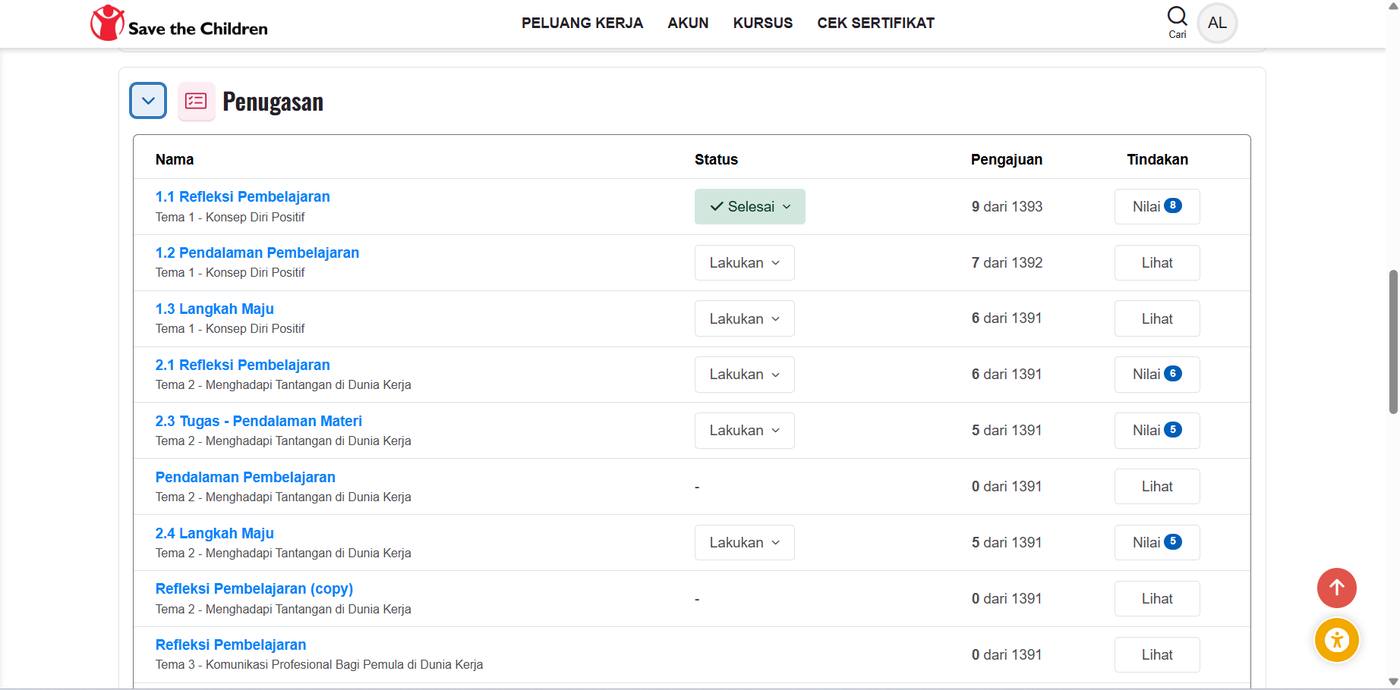The width and height of the screenshot is (1400, 690).
Task: Click Nilai for 2.3 Tugas row
Action: (x=1157, y=430)
